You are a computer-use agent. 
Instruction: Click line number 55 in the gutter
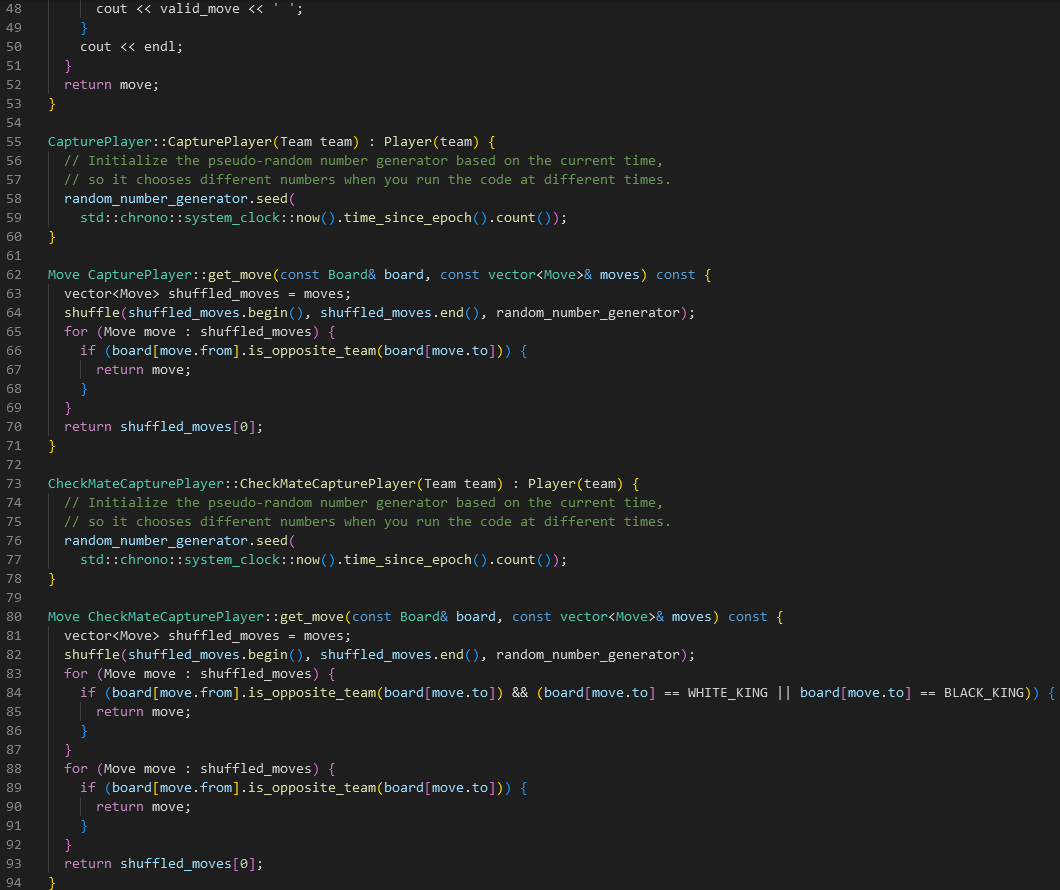click(x=14, y=141)
